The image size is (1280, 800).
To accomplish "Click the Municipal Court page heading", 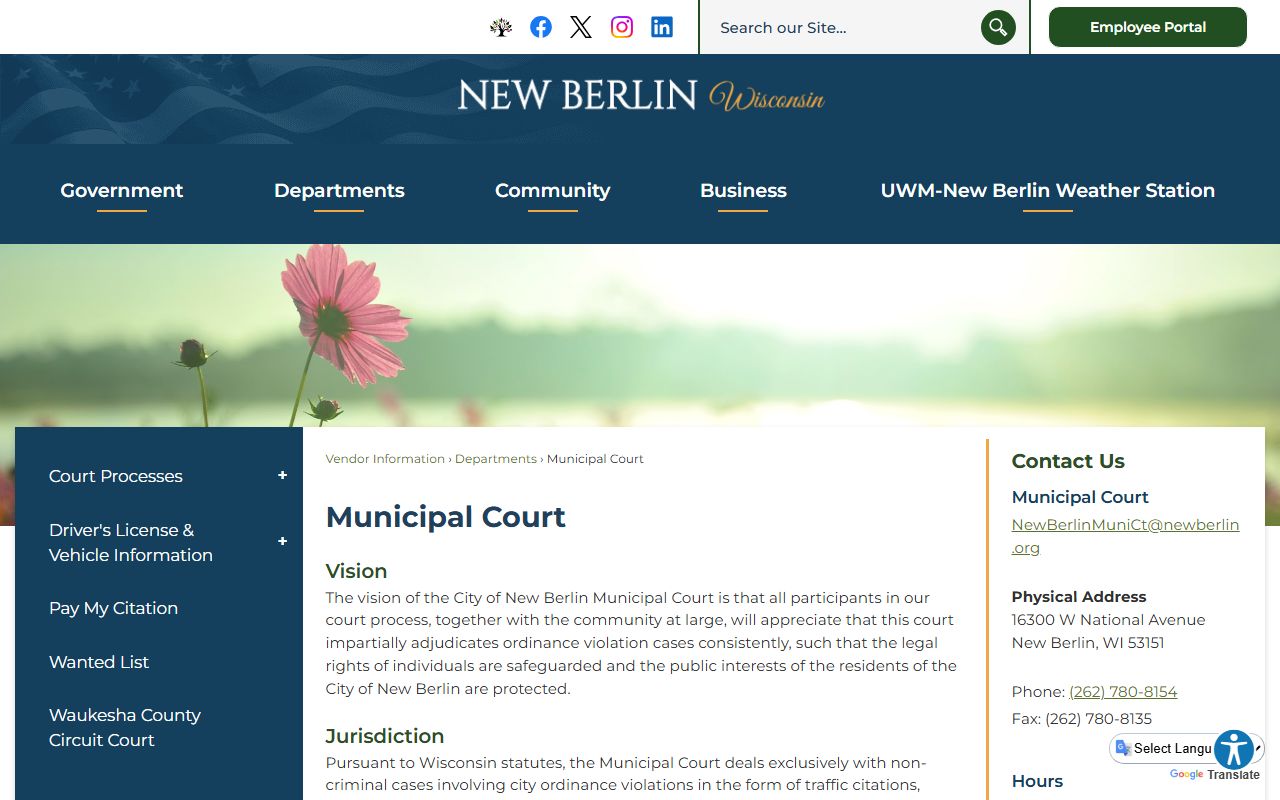I will (x=446, y=517).
